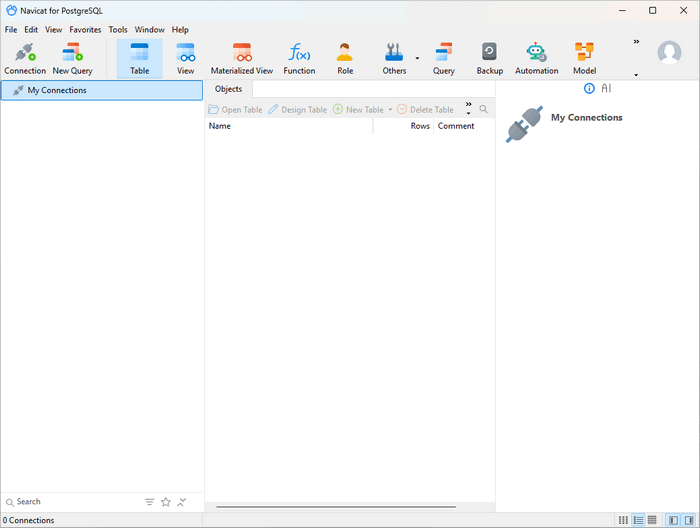
Task: Click the user profile avatar icon
Action: pos(669,53)
